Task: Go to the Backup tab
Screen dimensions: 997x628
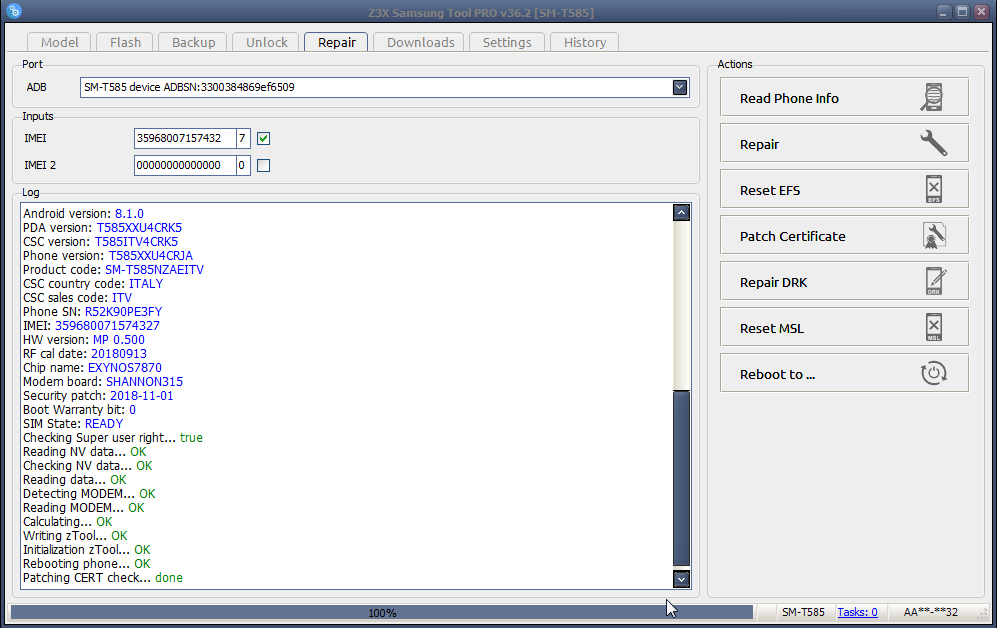Action: 193,42
